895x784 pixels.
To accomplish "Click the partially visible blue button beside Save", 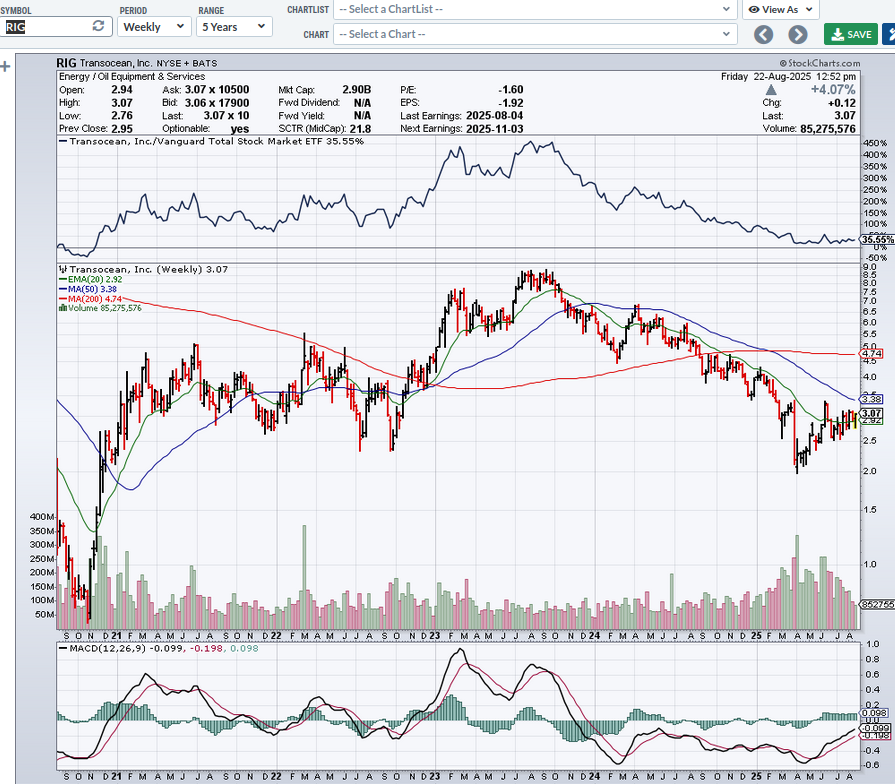I will click(x=889, y=34).
